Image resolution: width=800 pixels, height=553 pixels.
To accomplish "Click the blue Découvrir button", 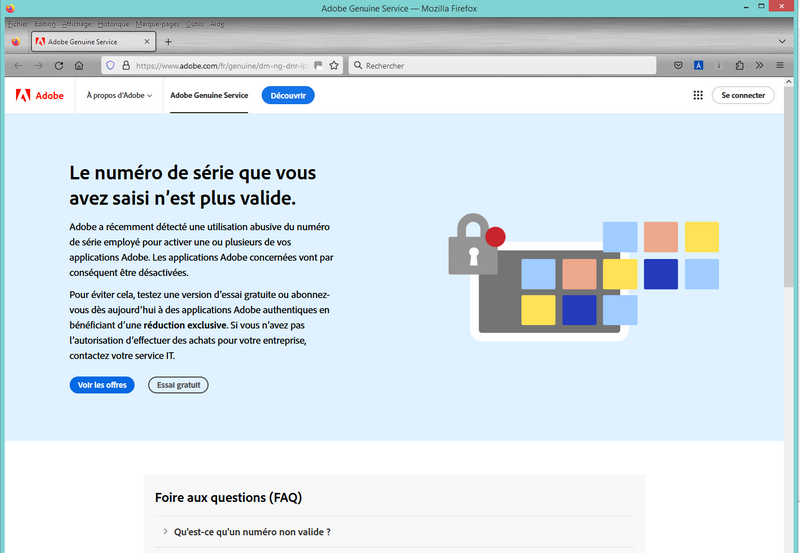I will pyautogui.click(x=288, y=95).
